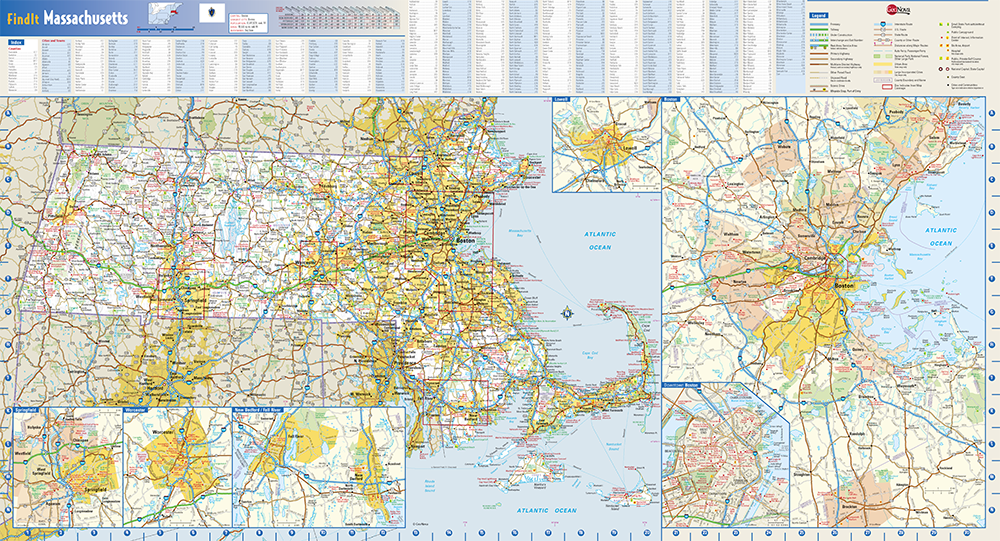
Task: Click 'ATLANTIC OCEAN' label south of Nantucket
Action: [547, 510]
